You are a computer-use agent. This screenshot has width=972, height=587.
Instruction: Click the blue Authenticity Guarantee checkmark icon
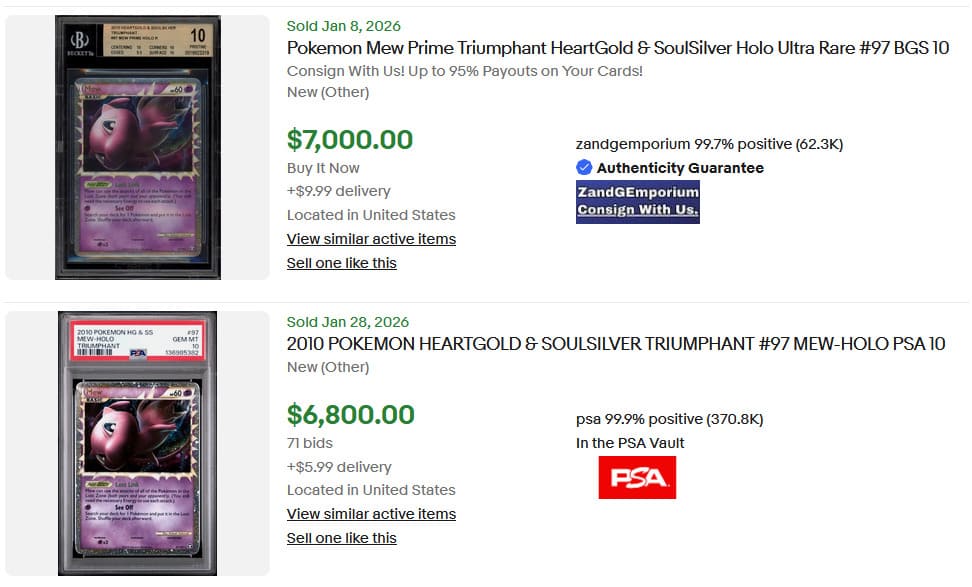[584, 168]
